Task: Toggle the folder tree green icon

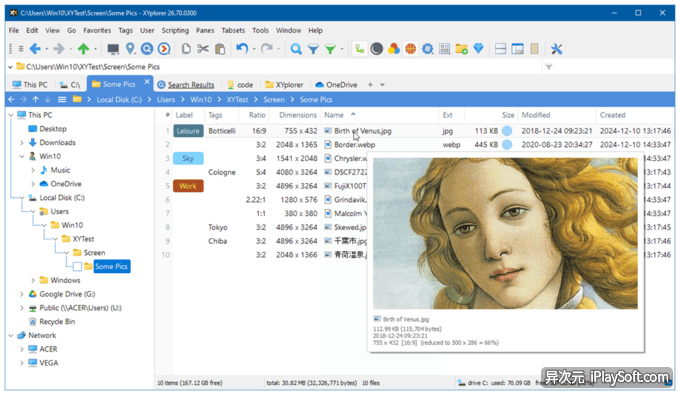Action: coord(360,49)
